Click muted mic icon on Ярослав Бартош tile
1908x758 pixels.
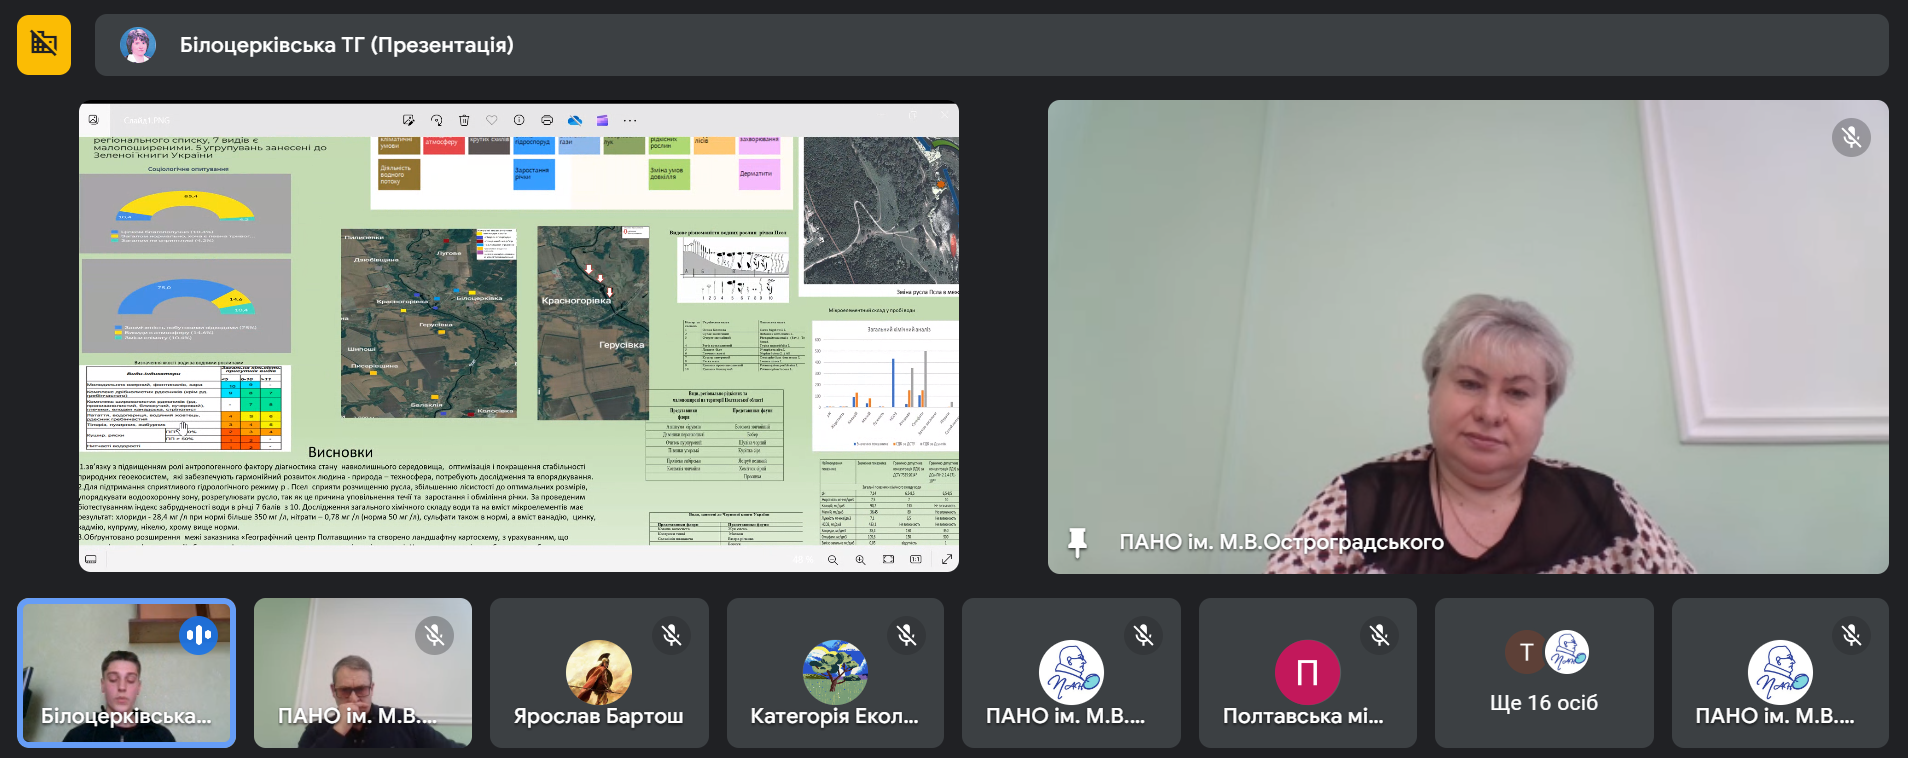tap(671, 635)
